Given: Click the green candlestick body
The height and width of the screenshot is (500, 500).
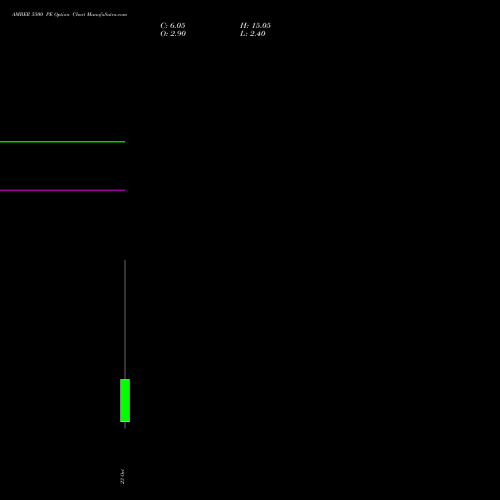Looking at the screenshot, I should (125, 400).
